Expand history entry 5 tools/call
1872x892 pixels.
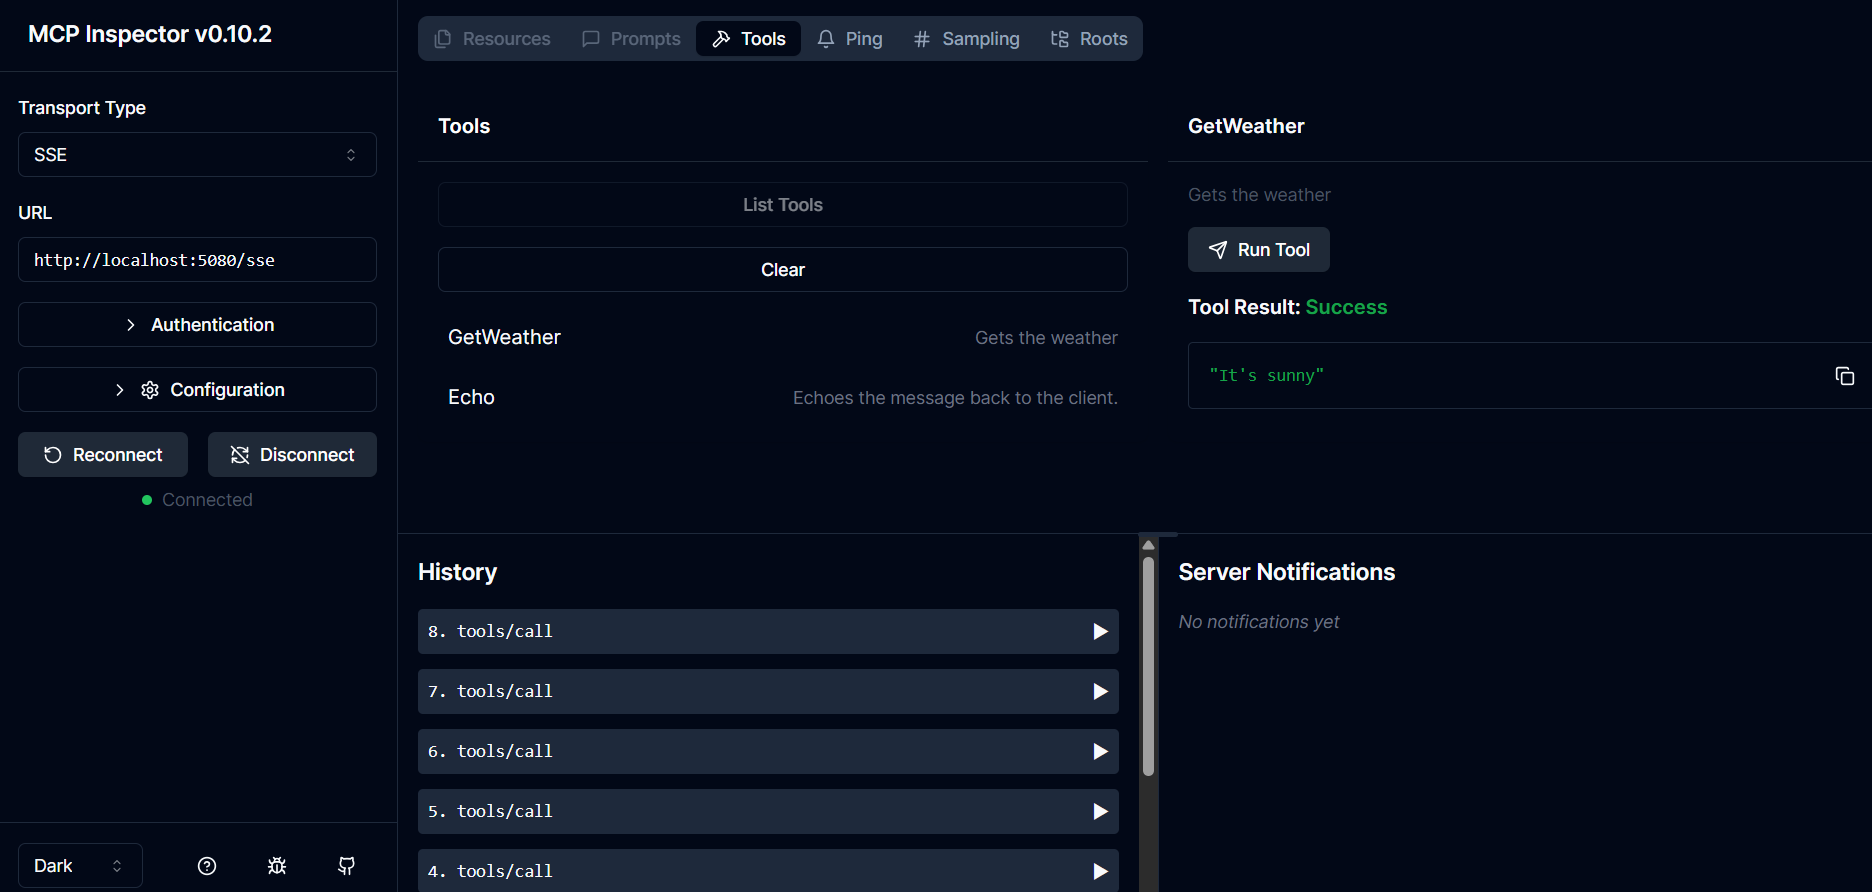[x=768, y=812]
